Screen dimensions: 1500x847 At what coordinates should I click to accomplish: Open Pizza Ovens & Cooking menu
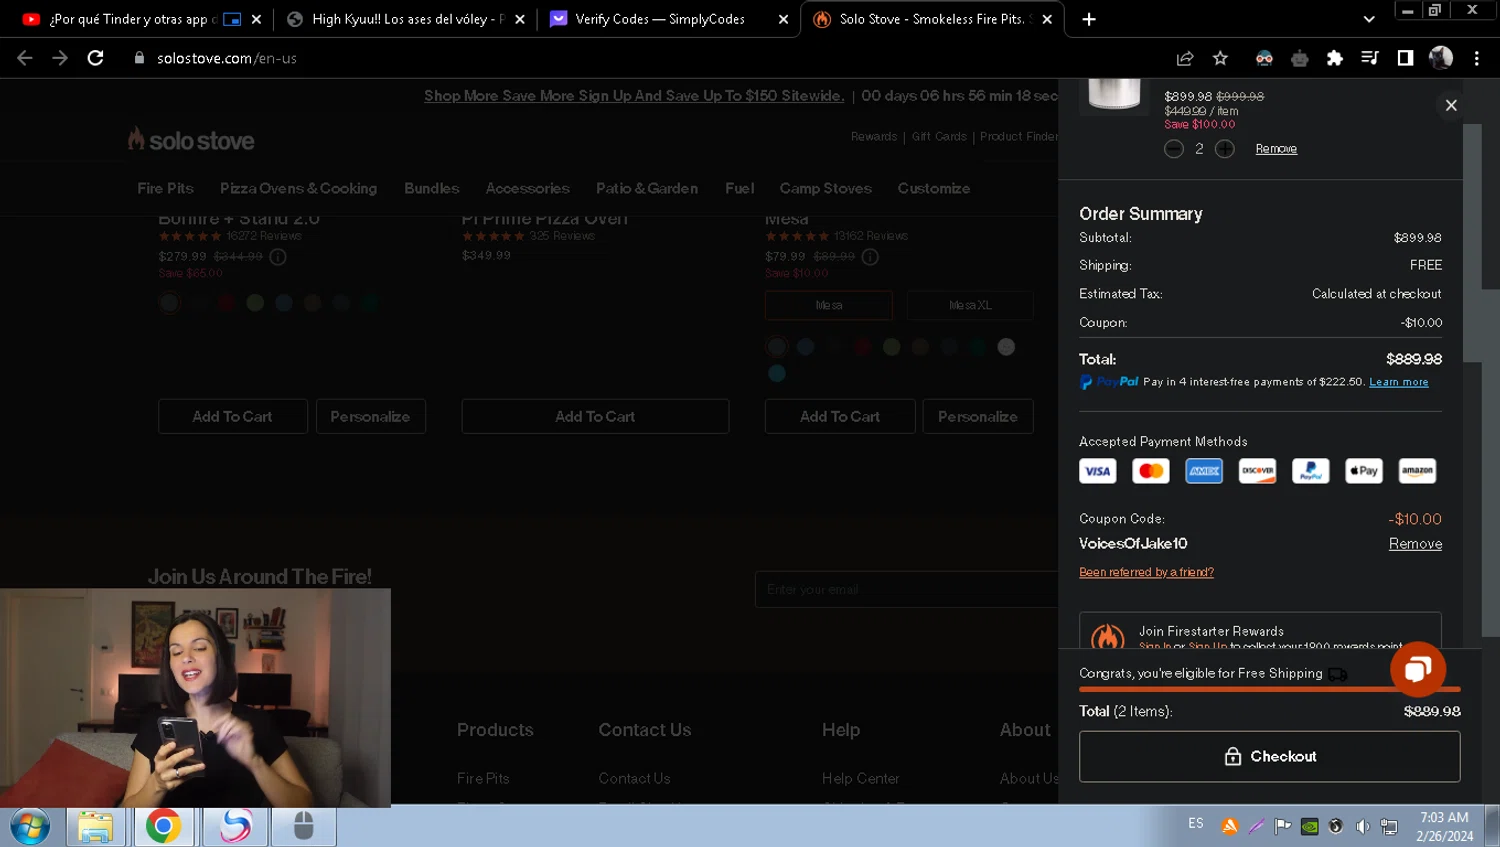tap(298, 188)
